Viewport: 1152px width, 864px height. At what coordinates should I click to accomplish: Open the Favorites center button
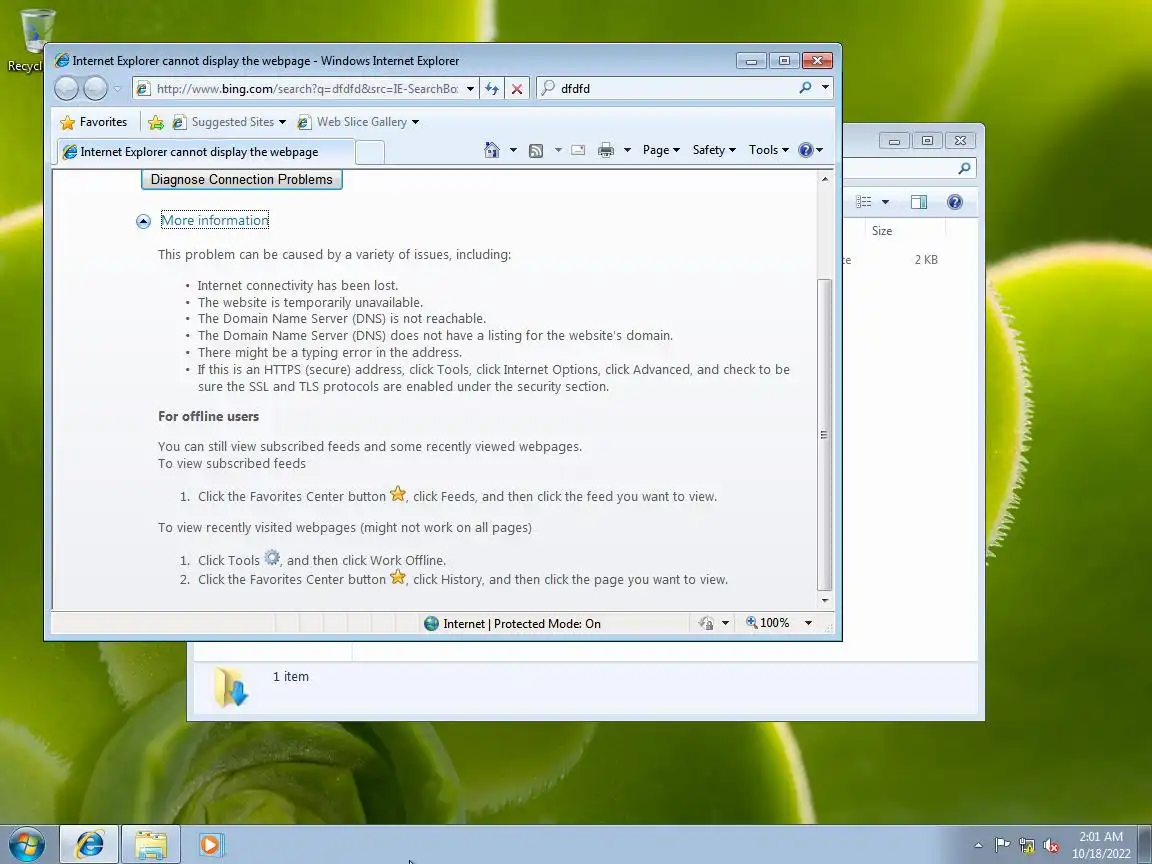(x=93, y=122)
